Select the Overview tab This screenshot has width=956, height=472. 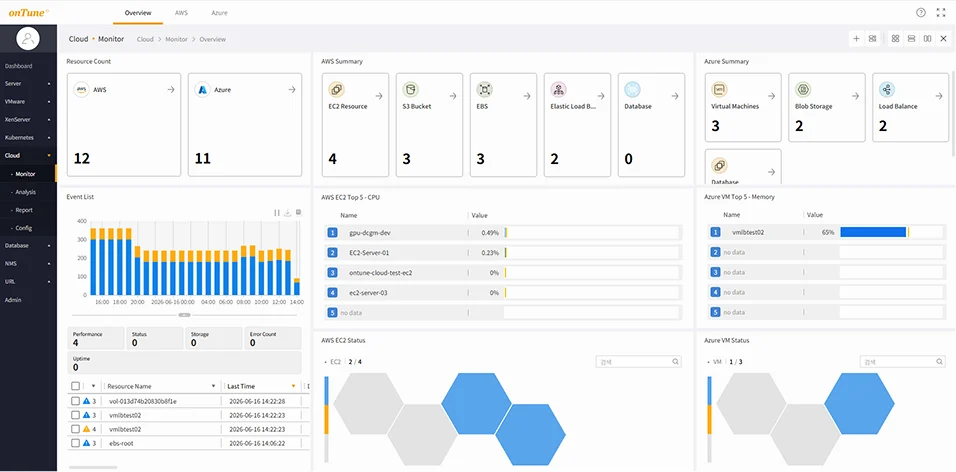(x=138, y=13)
